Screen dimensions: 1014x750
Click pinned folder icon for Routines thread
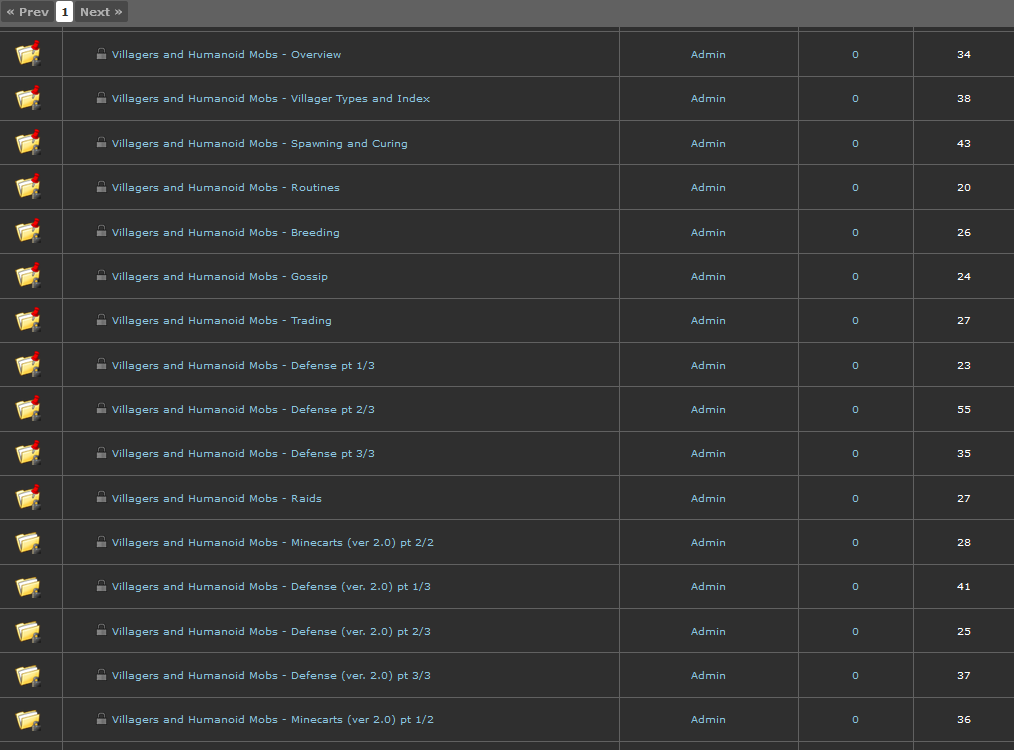(28, 186)
